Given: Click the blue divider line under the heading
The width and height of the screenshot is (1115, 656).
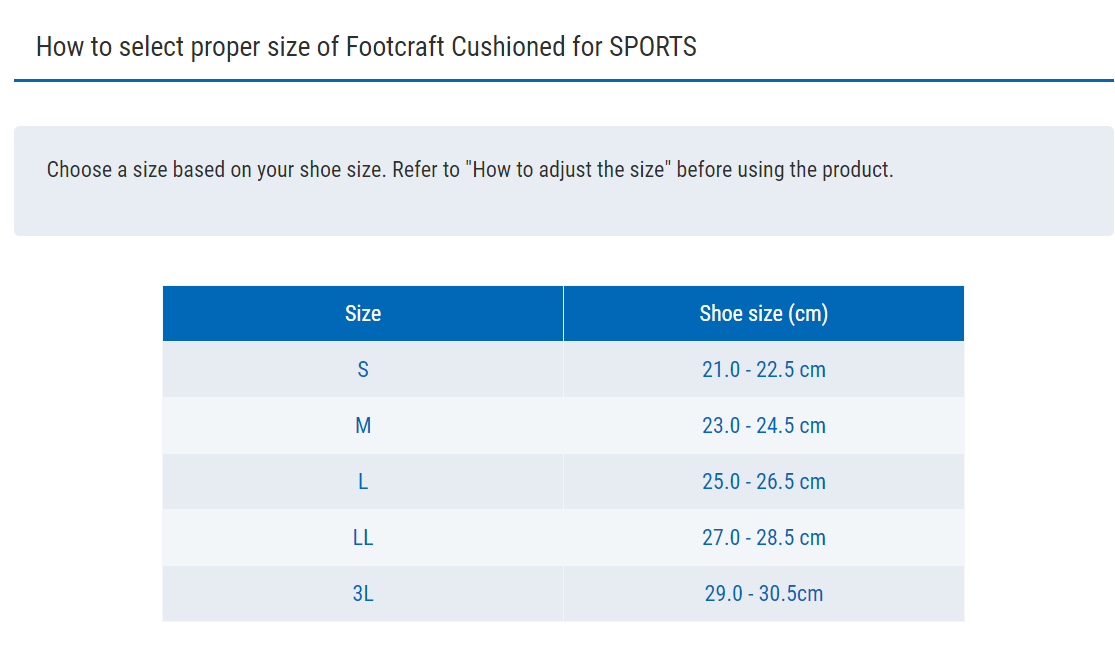Looking at the screenshot, I should 563,80.
